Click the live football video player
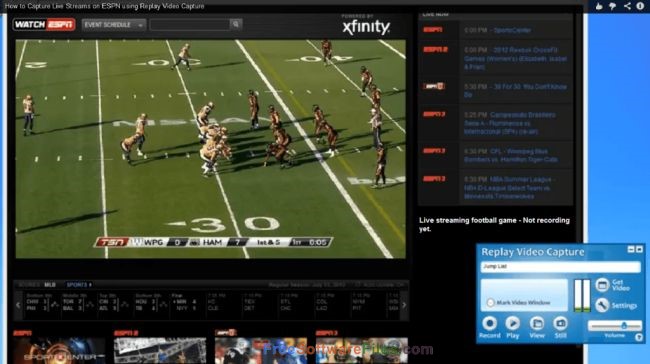This screenshot has width=650, height=364. point(211,149)
